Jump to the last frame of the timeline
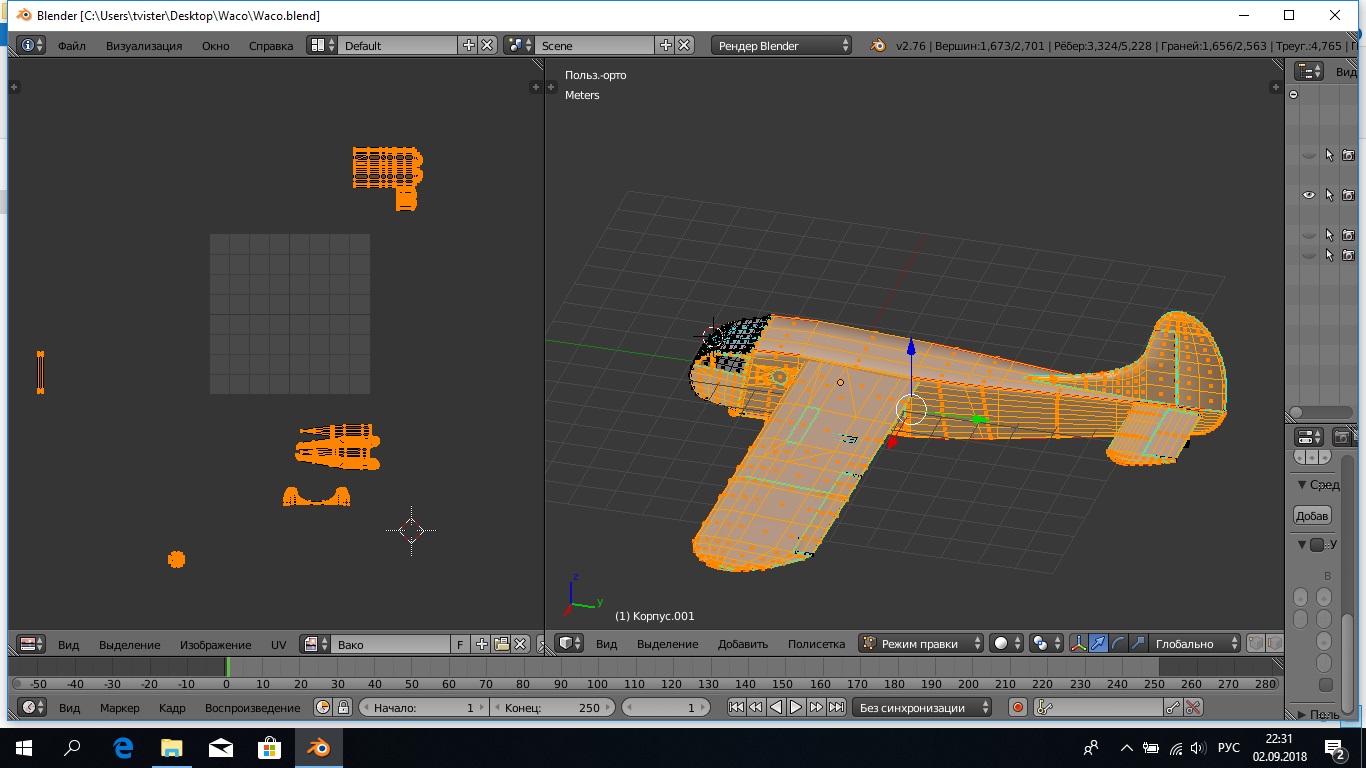 (x=836, y=708)
